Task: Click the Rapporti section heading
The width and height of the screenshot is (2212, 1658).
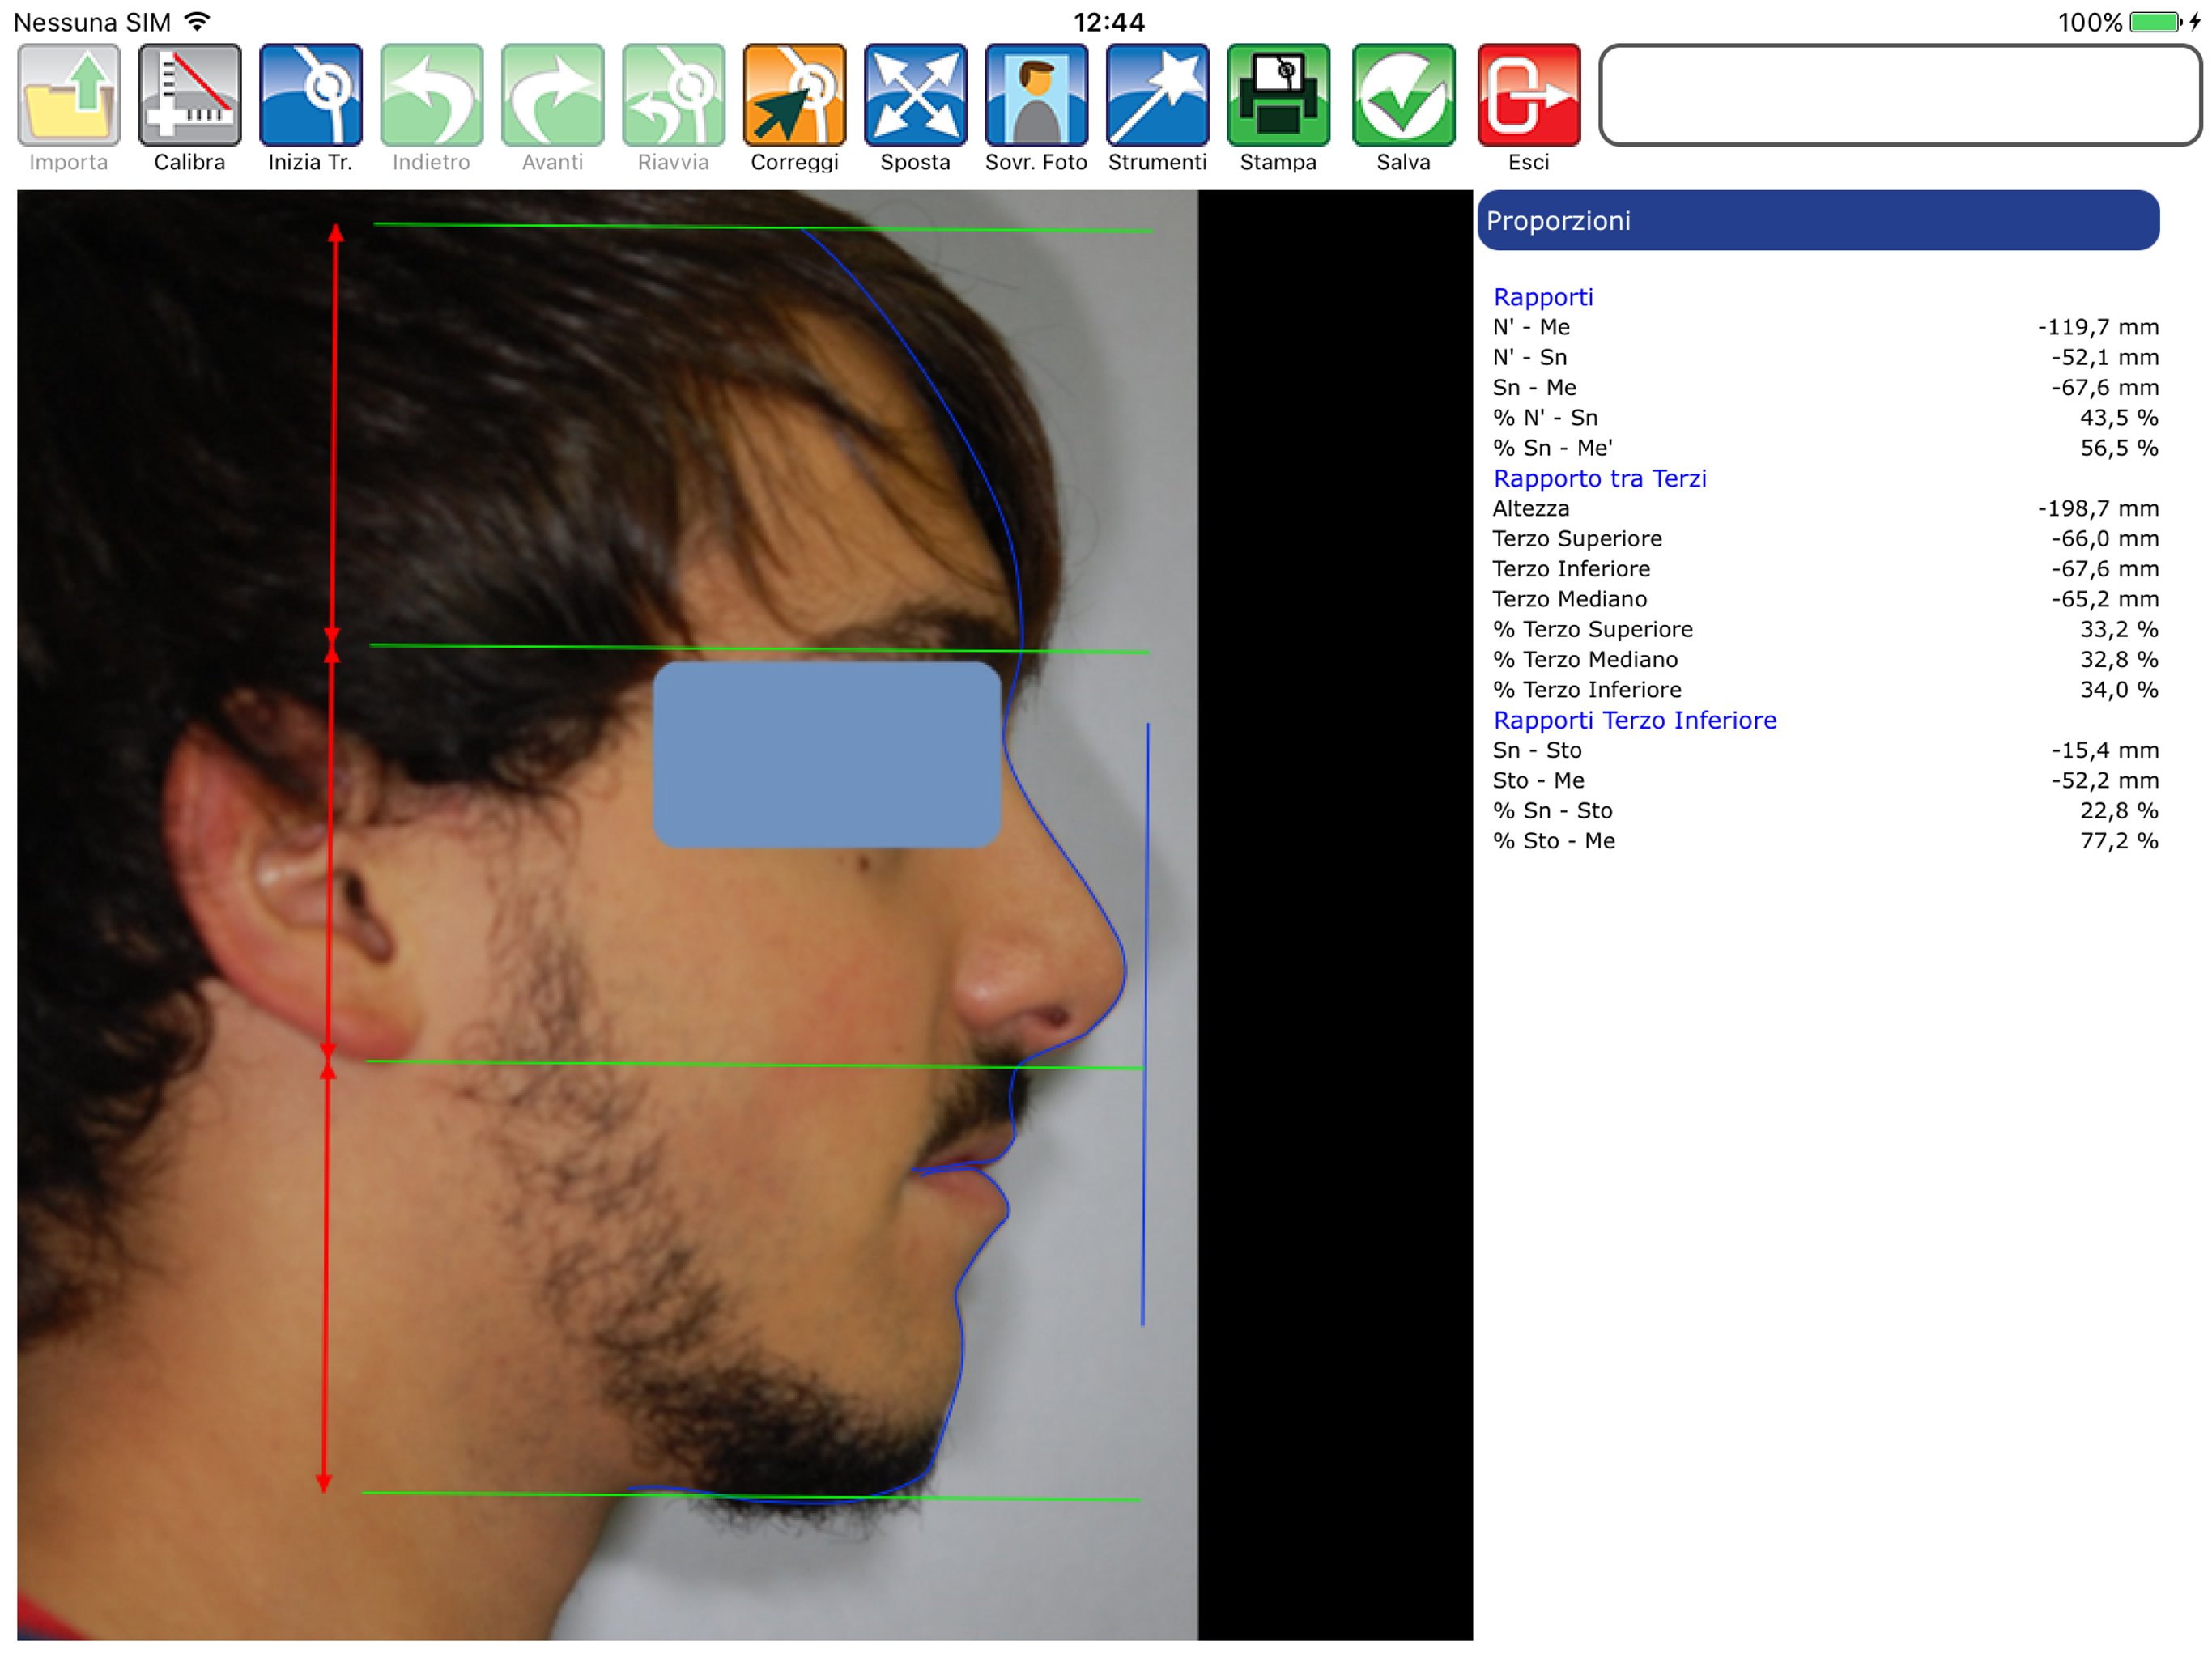Action: (x=1542, y=297)
